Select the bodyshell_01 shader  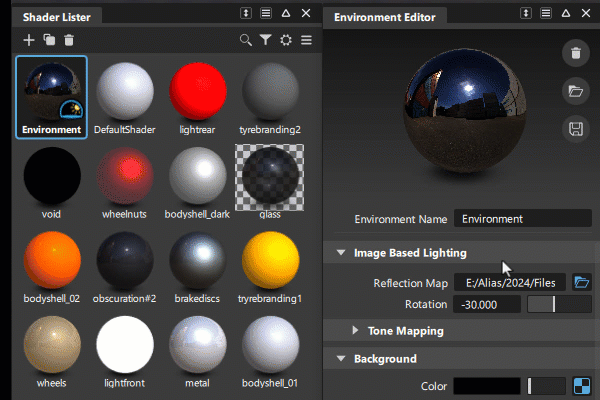tap(271, 344)
